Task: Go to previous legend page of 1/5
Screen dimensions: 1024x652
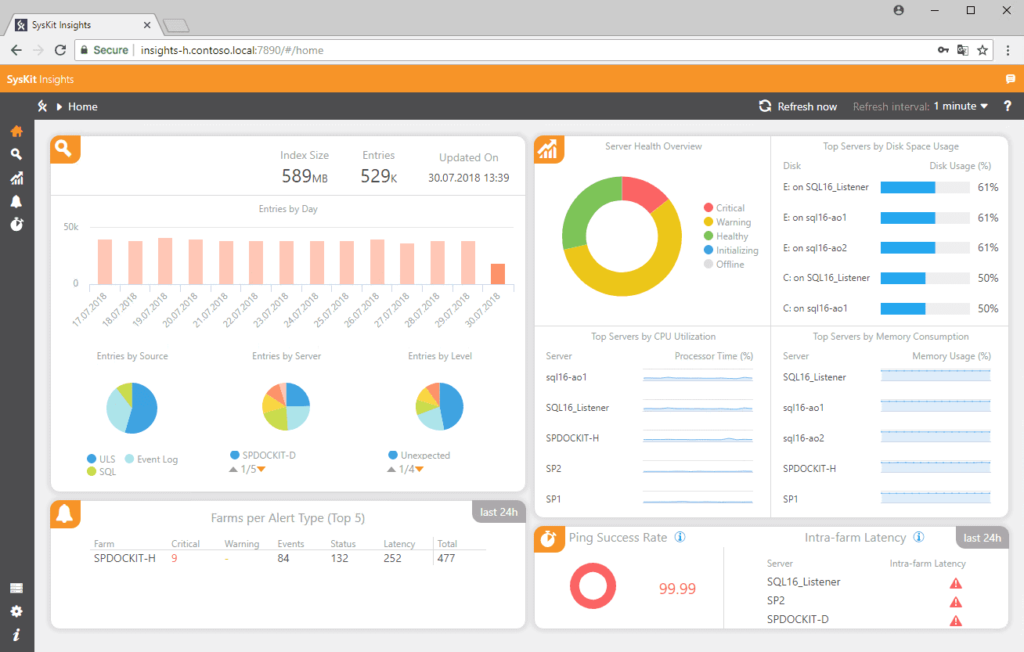Action: pos(233,470)
